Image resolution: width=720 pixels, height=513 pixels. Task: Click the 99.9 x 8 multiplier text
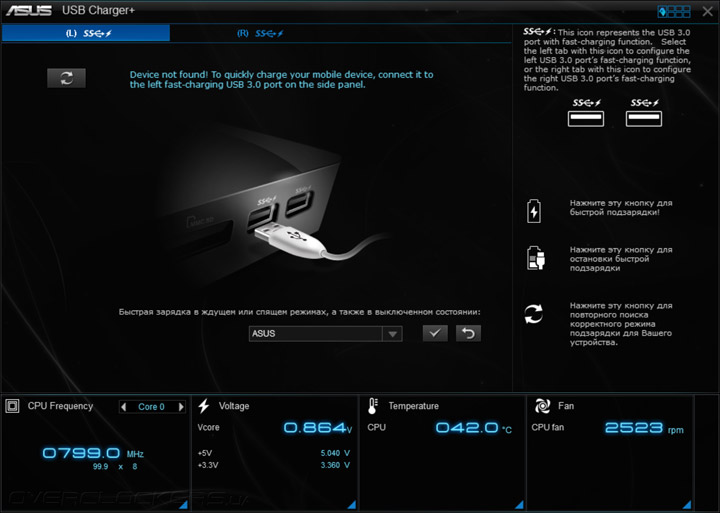pos(115,467)
